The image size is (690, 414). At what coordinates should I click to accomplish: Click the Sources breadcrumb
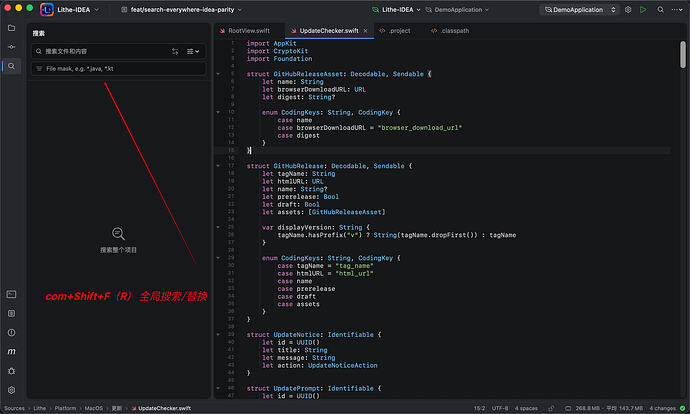pyautogui.click(x=14, y=408)
